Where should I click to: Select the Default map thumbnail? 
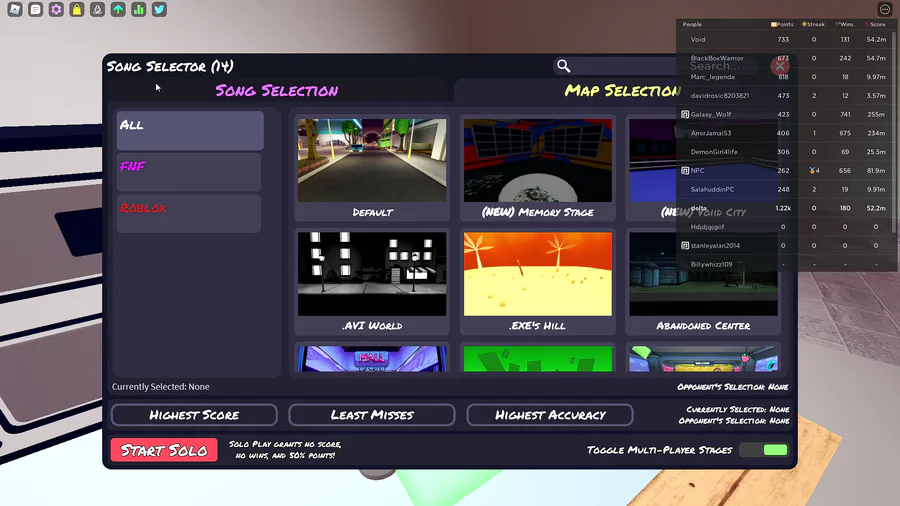372,161
